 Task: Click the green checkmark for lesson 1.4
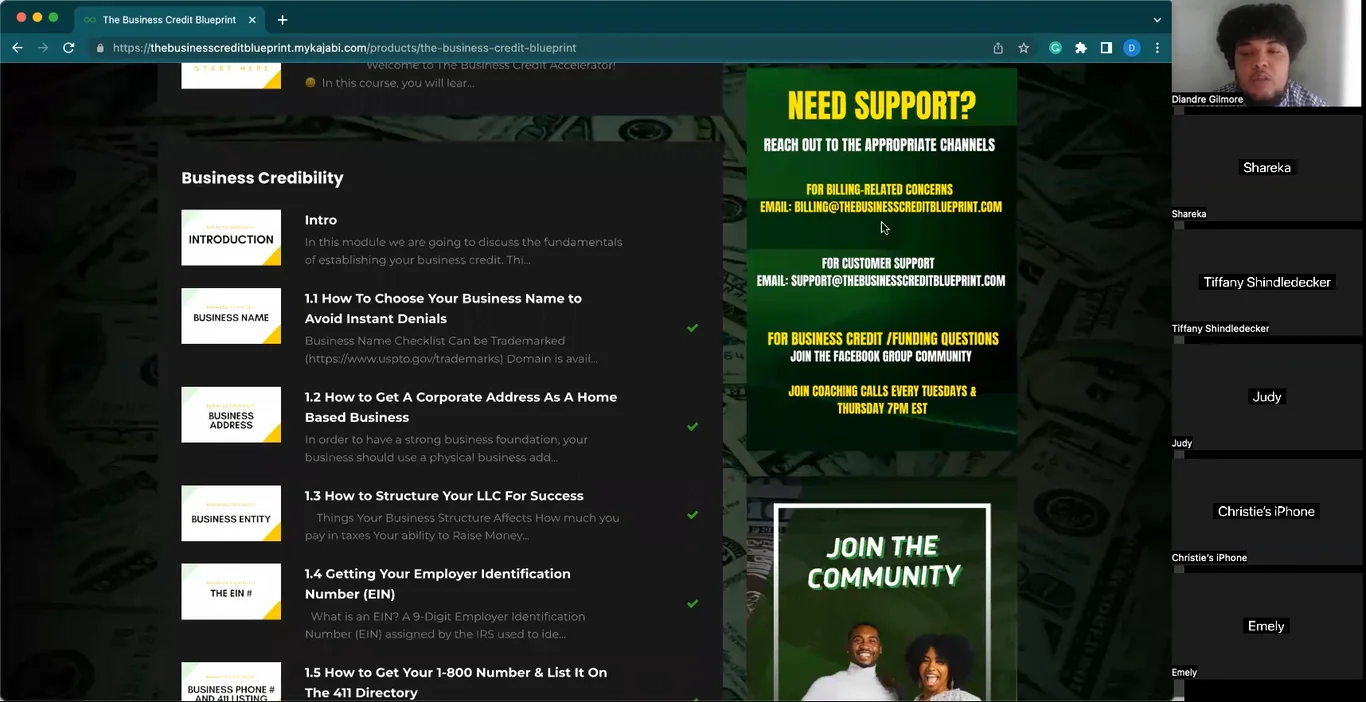pos(692,604)
